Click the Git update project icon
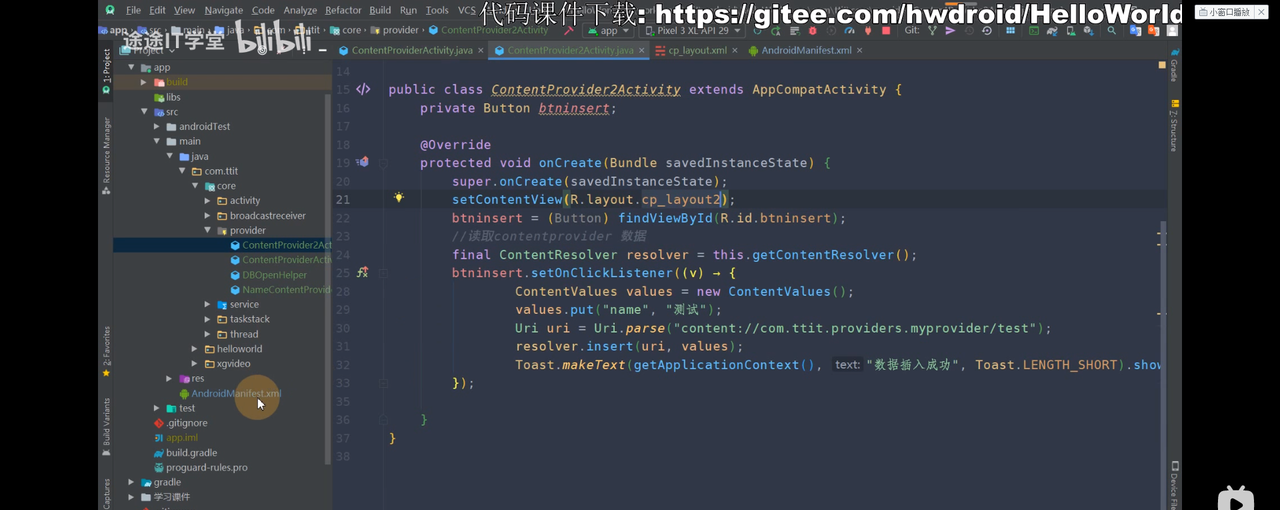The width and height of the screenshot is (1280, 510). tap(930, 31)
